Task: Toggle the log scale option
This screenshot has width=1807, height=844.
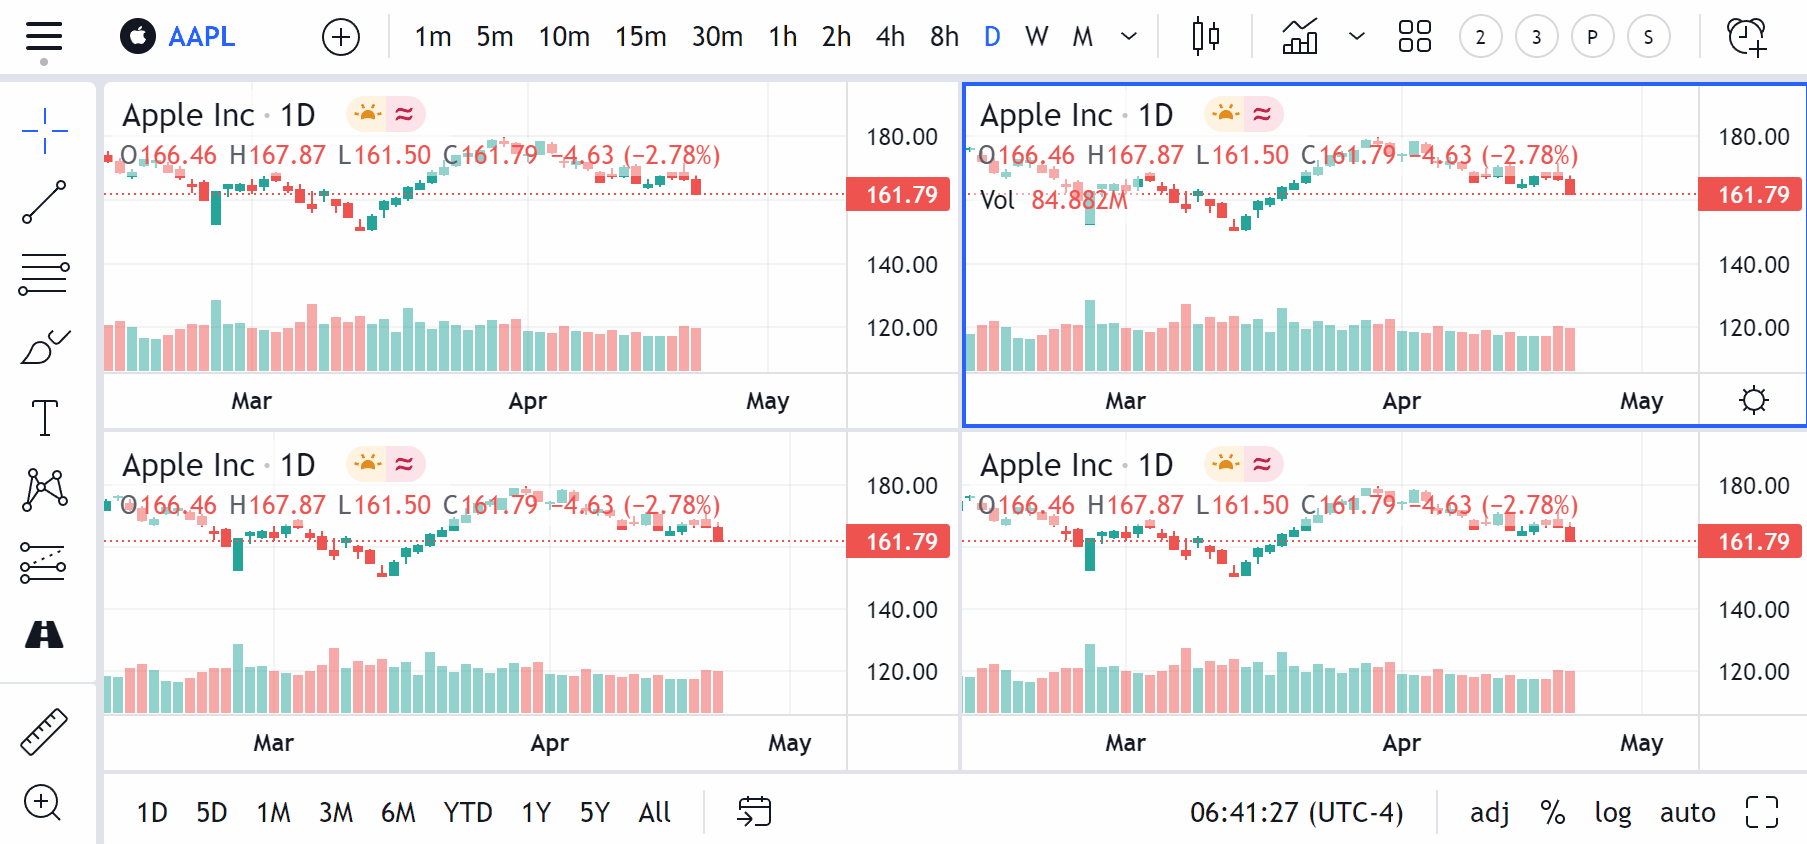Action: tap(1612, 812)
